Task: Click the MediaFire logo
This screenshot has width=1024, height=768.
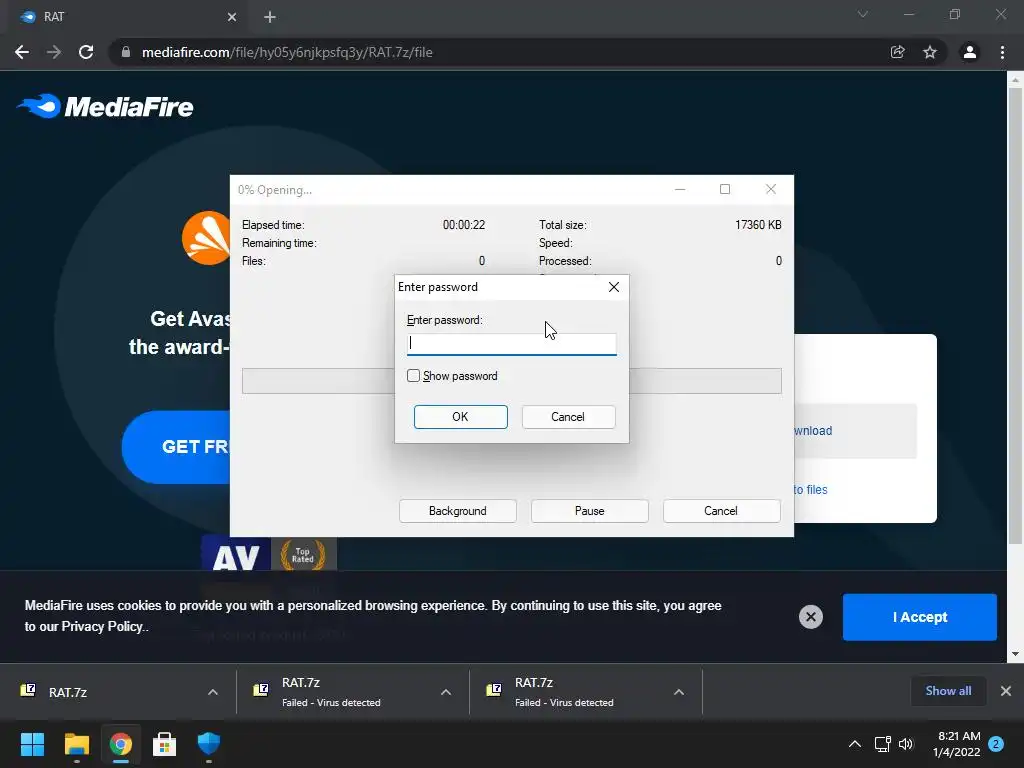Action: [104, 106]
